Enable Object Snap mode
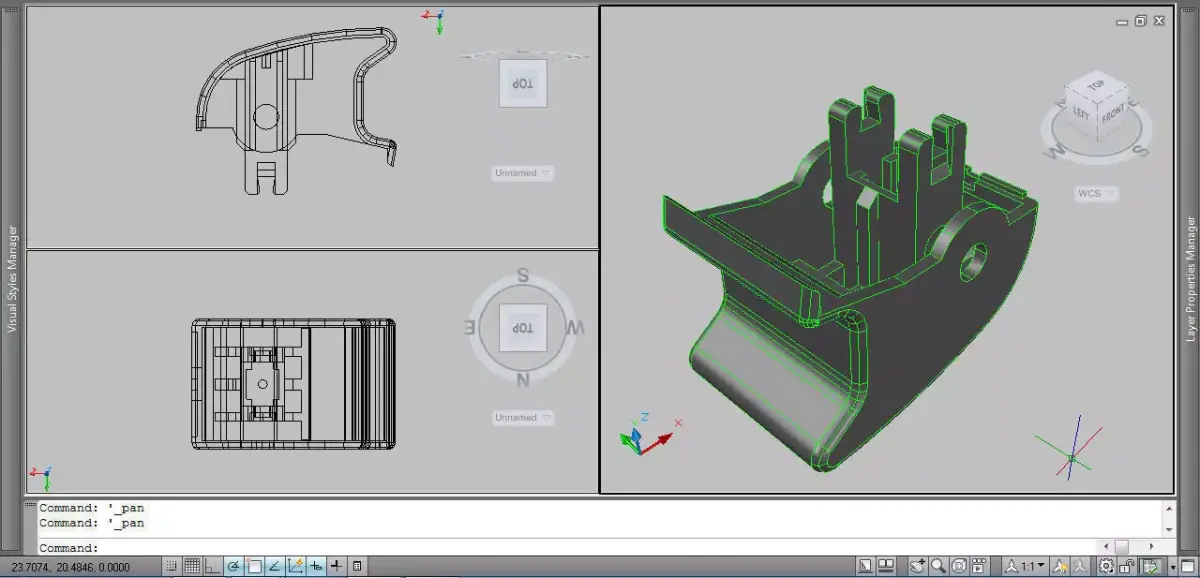The width and height of the screenshot is (1200, 578). point(255,565)
